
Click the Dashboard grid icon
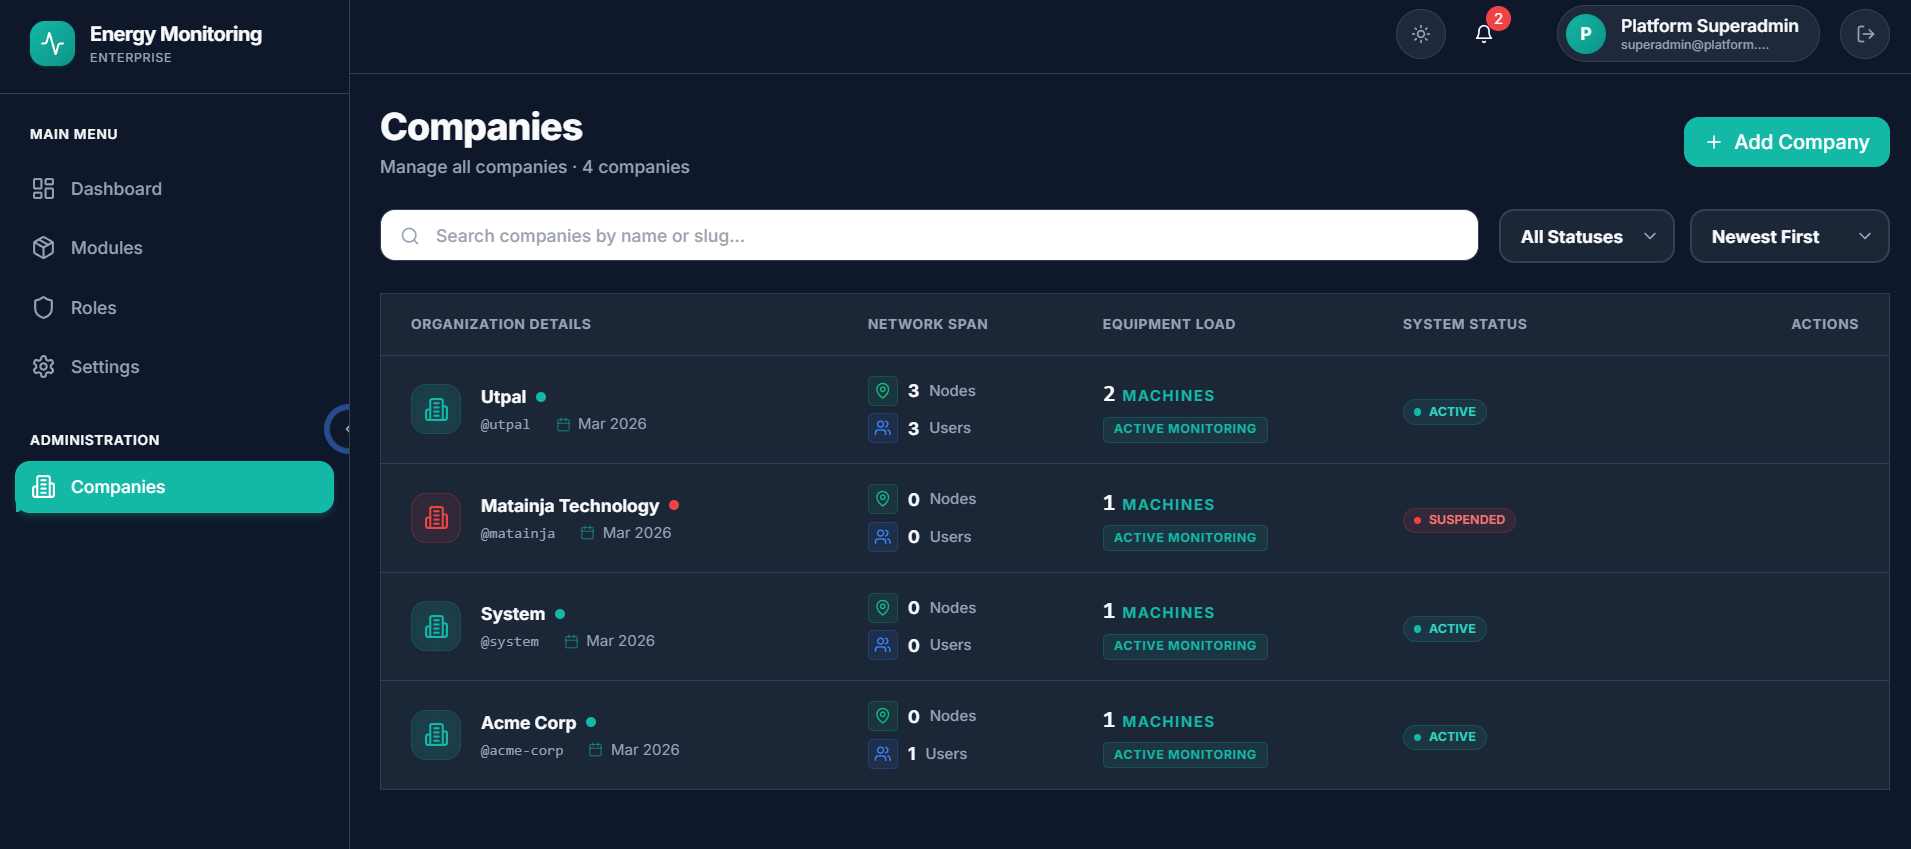click(43, 189)
